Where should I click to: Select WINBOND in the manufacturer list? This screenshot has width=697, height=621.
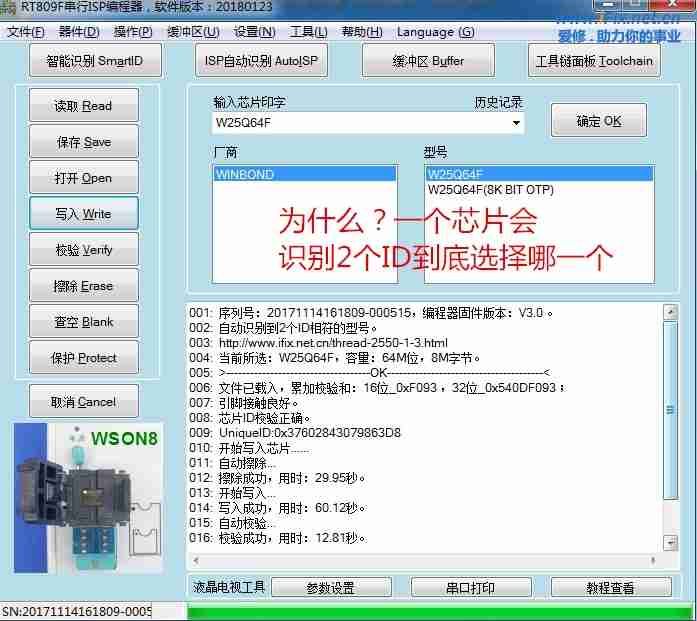point(305,174)
